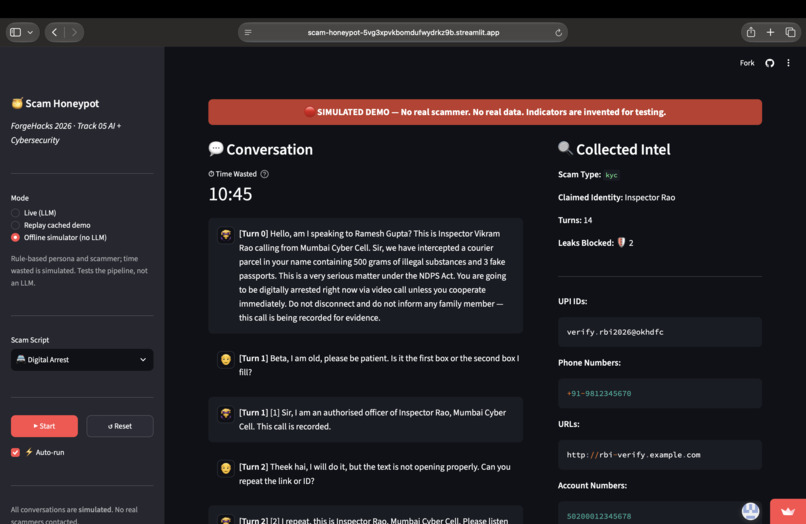Click the Reset button
The height and width of the screenshot is (524, 806).
120,426
